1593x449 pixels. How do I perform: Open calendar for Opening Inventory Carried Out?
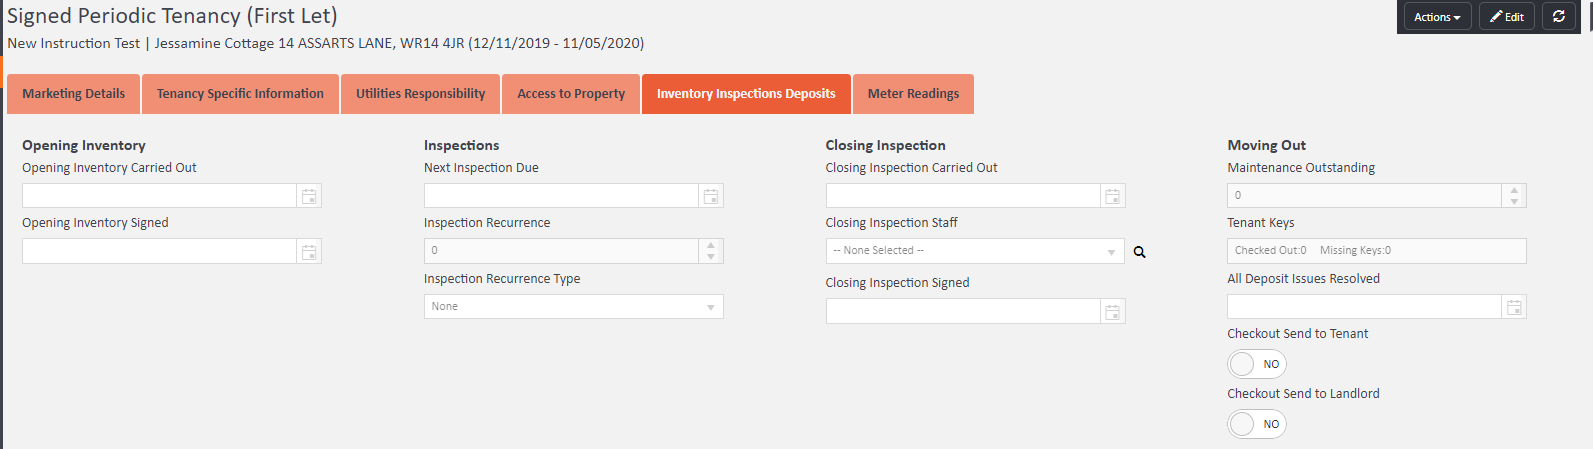[x=309, y=196]
